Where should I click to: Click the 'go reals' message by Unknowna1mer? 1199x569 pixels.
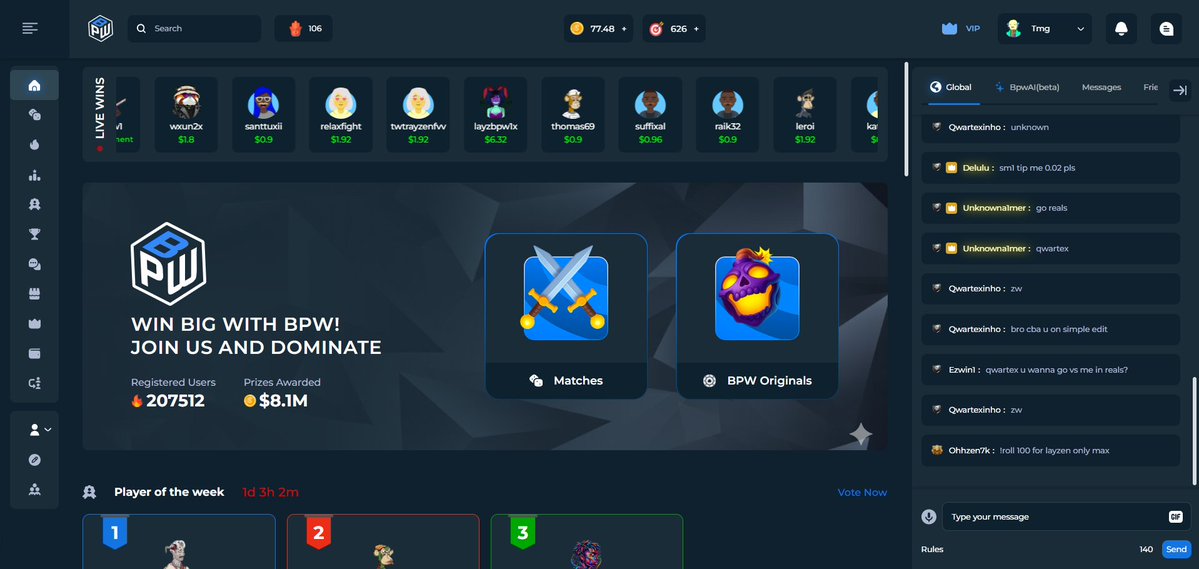pos(1051,208)
